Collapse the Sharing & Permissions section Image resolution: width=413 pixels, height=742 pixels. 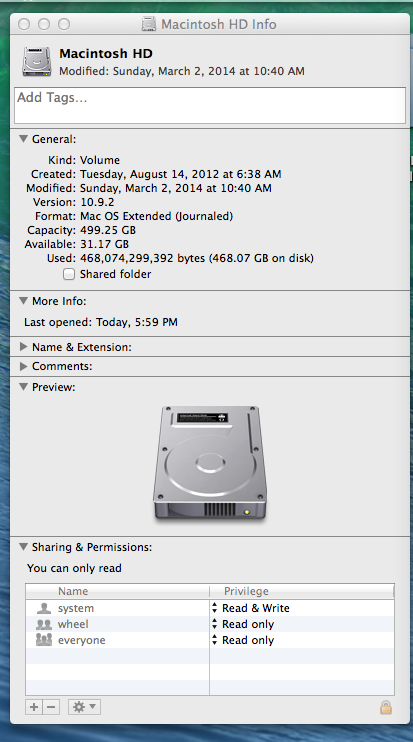[23, 547]
